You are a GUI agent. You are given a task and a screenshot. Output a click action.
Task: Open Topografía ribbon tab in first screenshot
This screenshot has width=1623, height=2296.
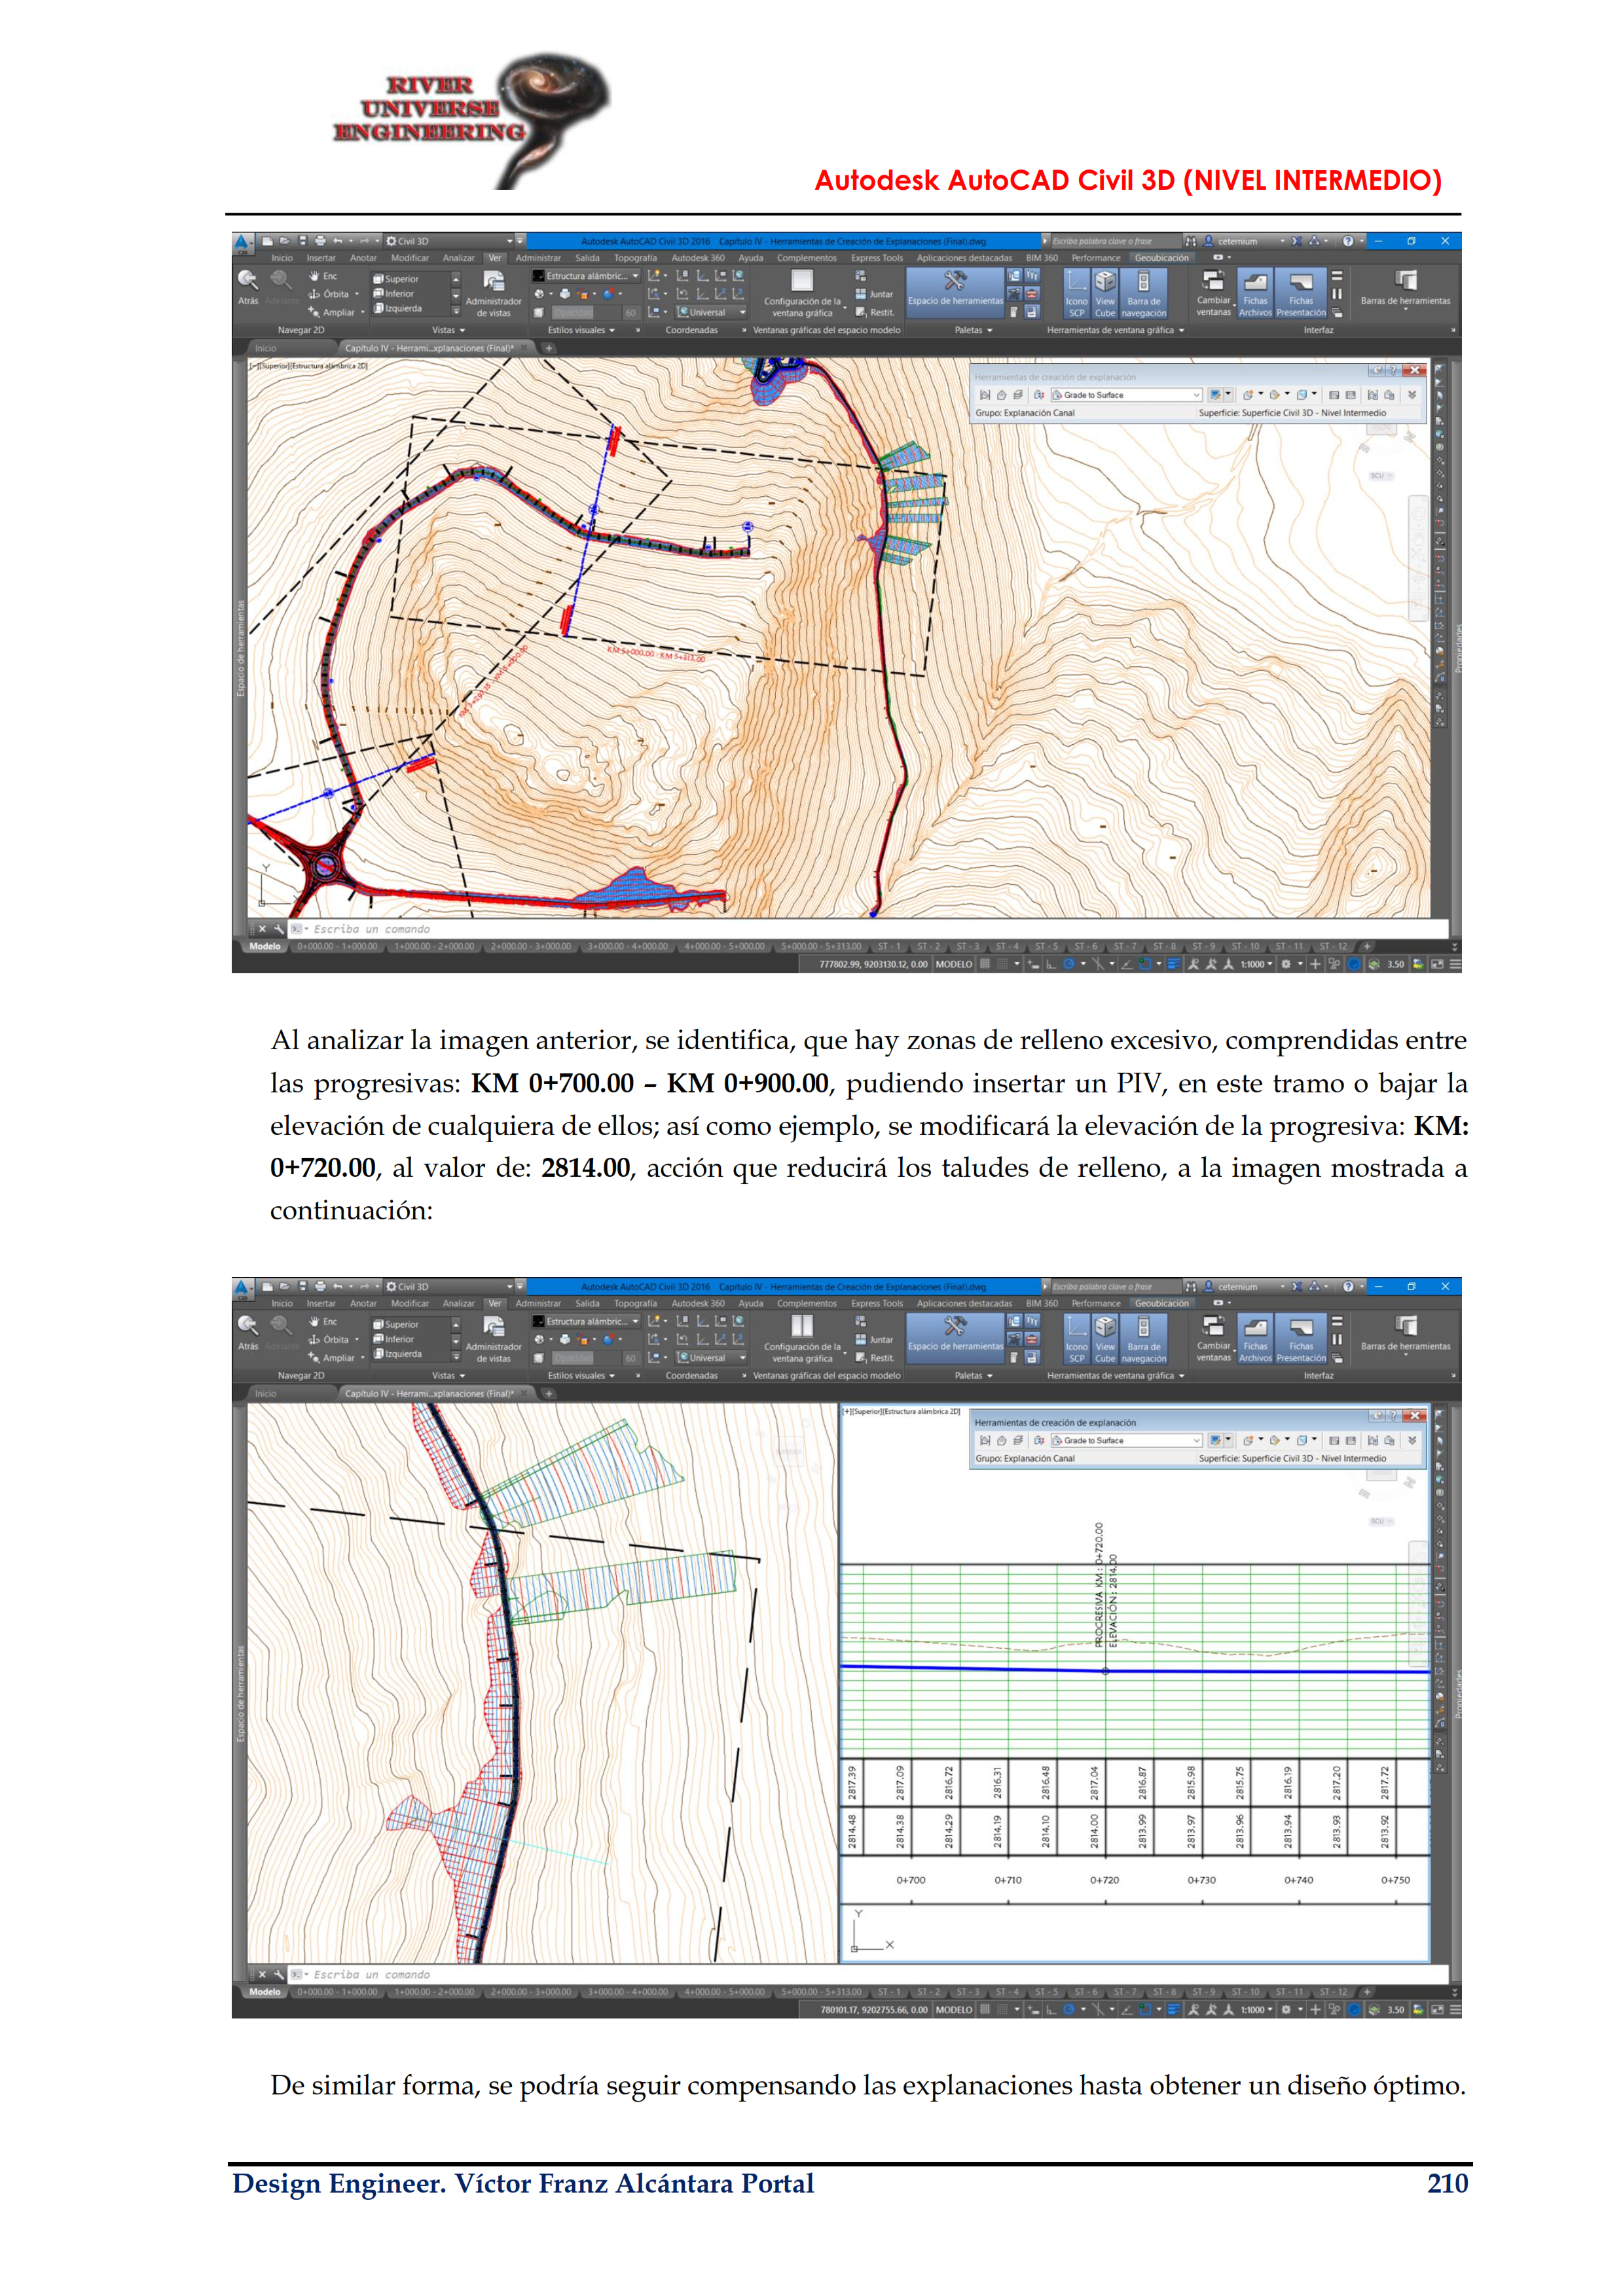pos(635,258)
